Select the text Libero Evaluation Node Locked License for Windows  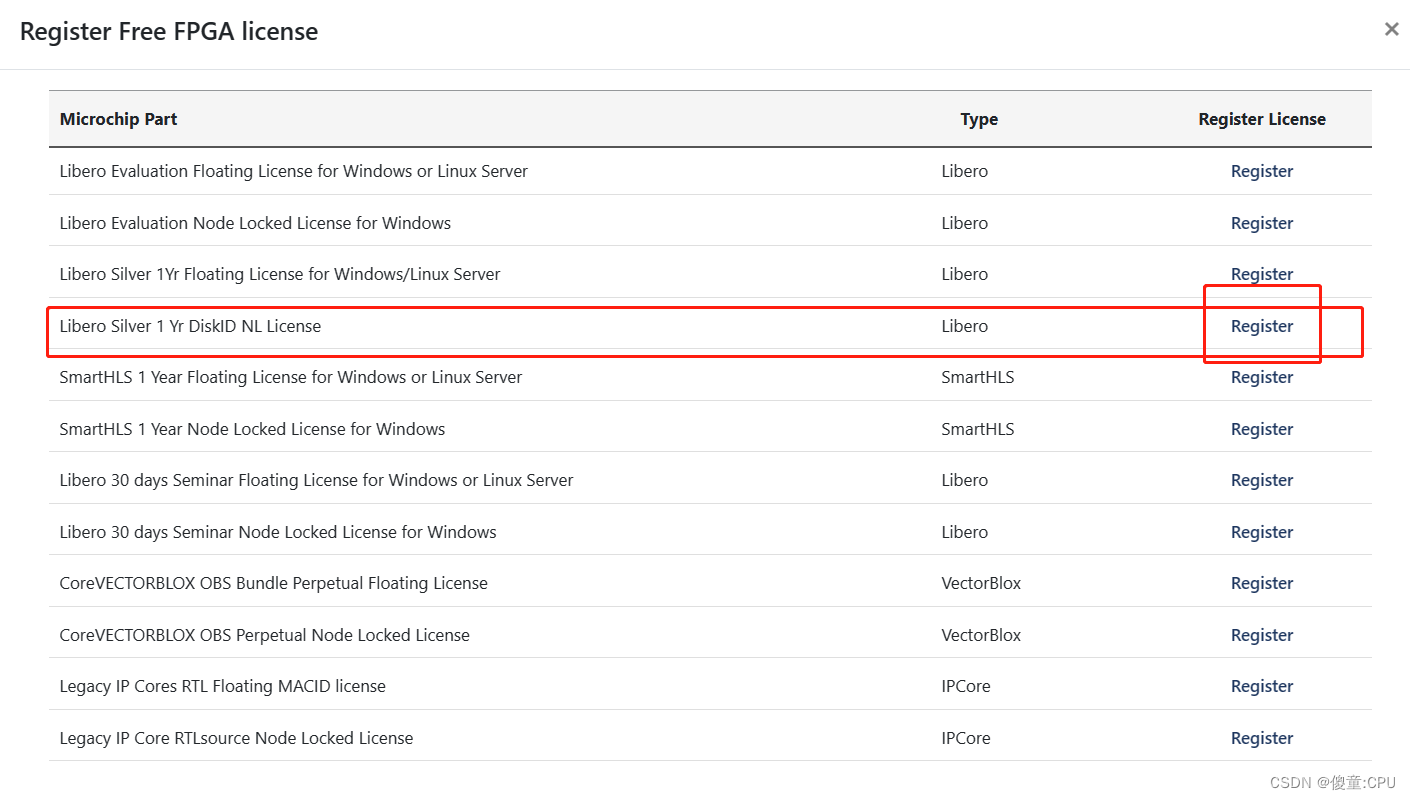point(255,223)
